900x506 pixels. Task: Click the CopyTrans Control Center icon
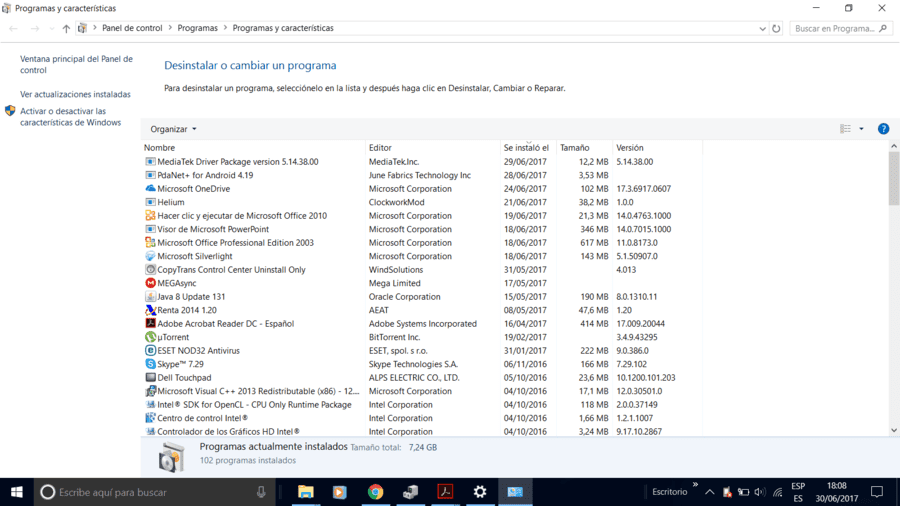(x=150, y=270)
